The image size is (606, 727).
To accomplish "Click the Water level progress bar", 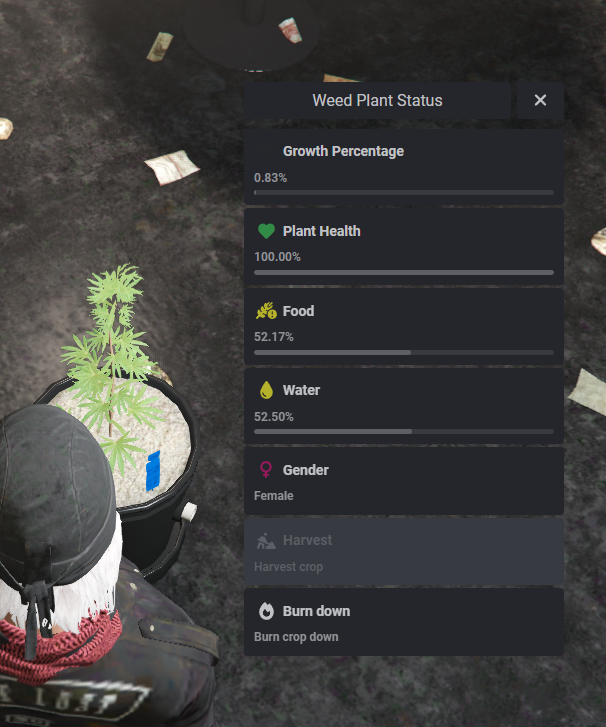I will (x=404, y=432).
